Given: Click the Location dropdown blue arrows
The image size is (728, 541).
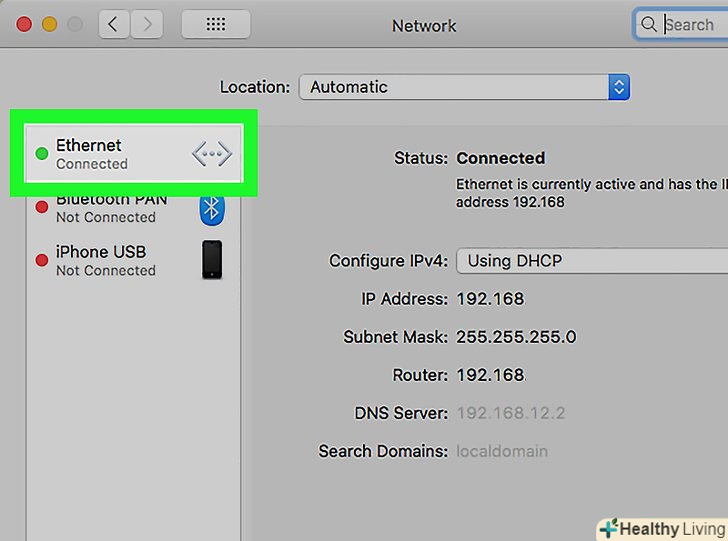Looking at the screenshot, I should point(619,87).
